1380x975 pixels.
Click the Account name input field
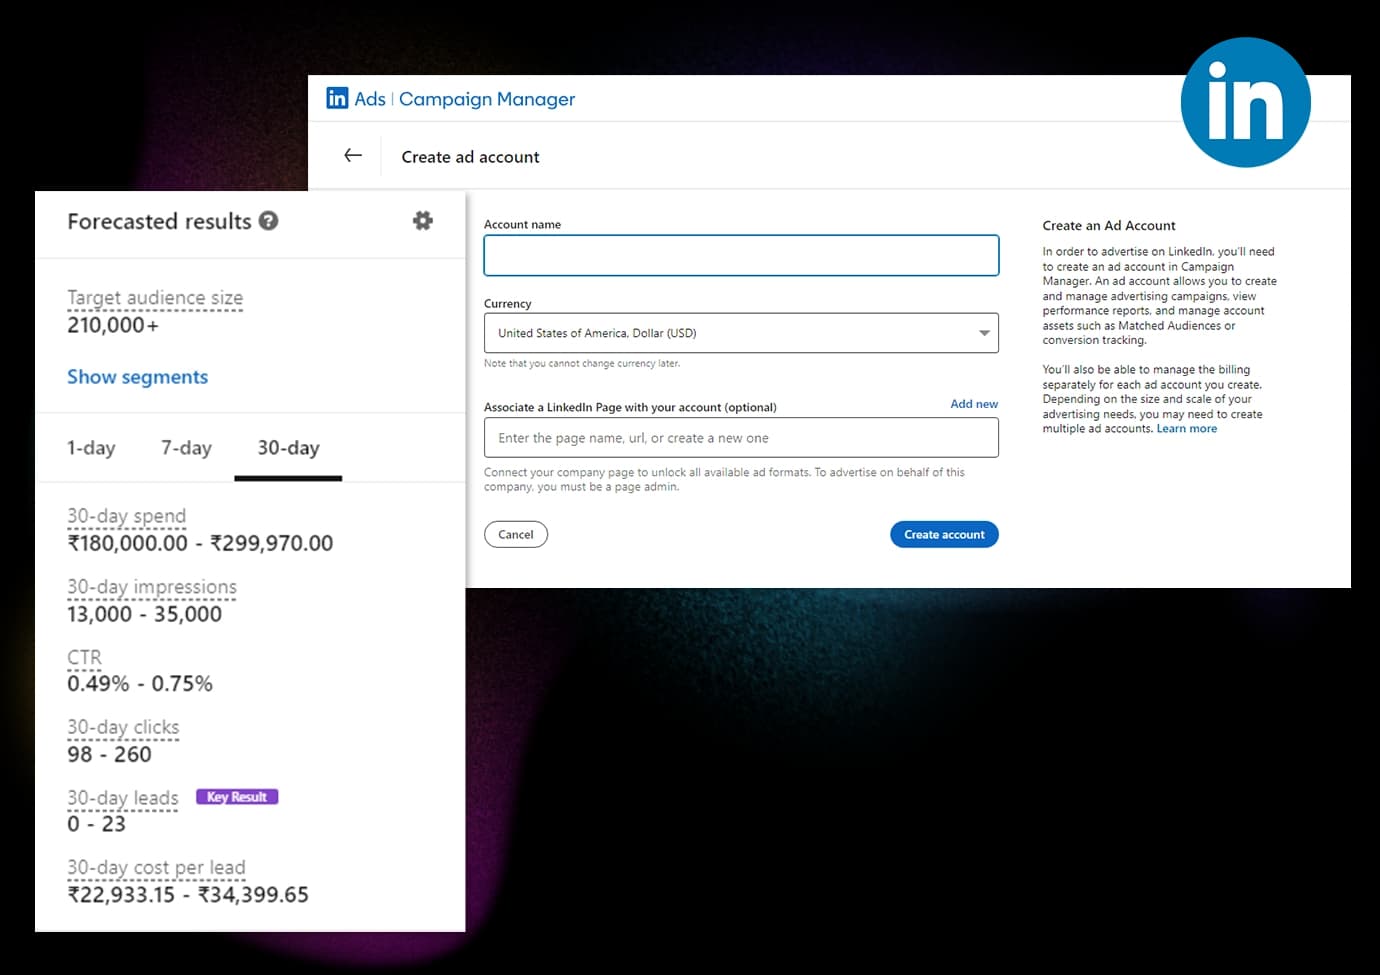point(740,255)
